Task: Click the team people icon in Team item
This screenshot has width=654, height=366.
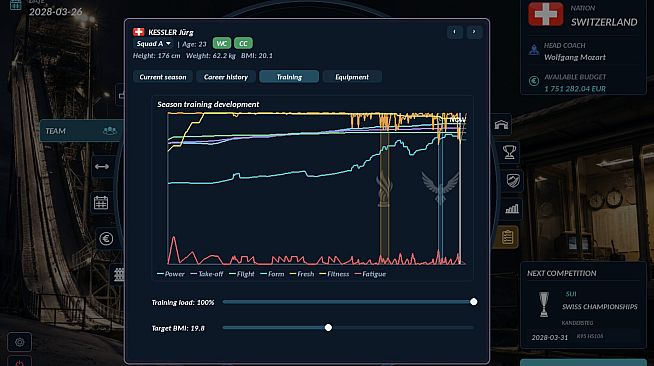Action: [x=110, y=131]
